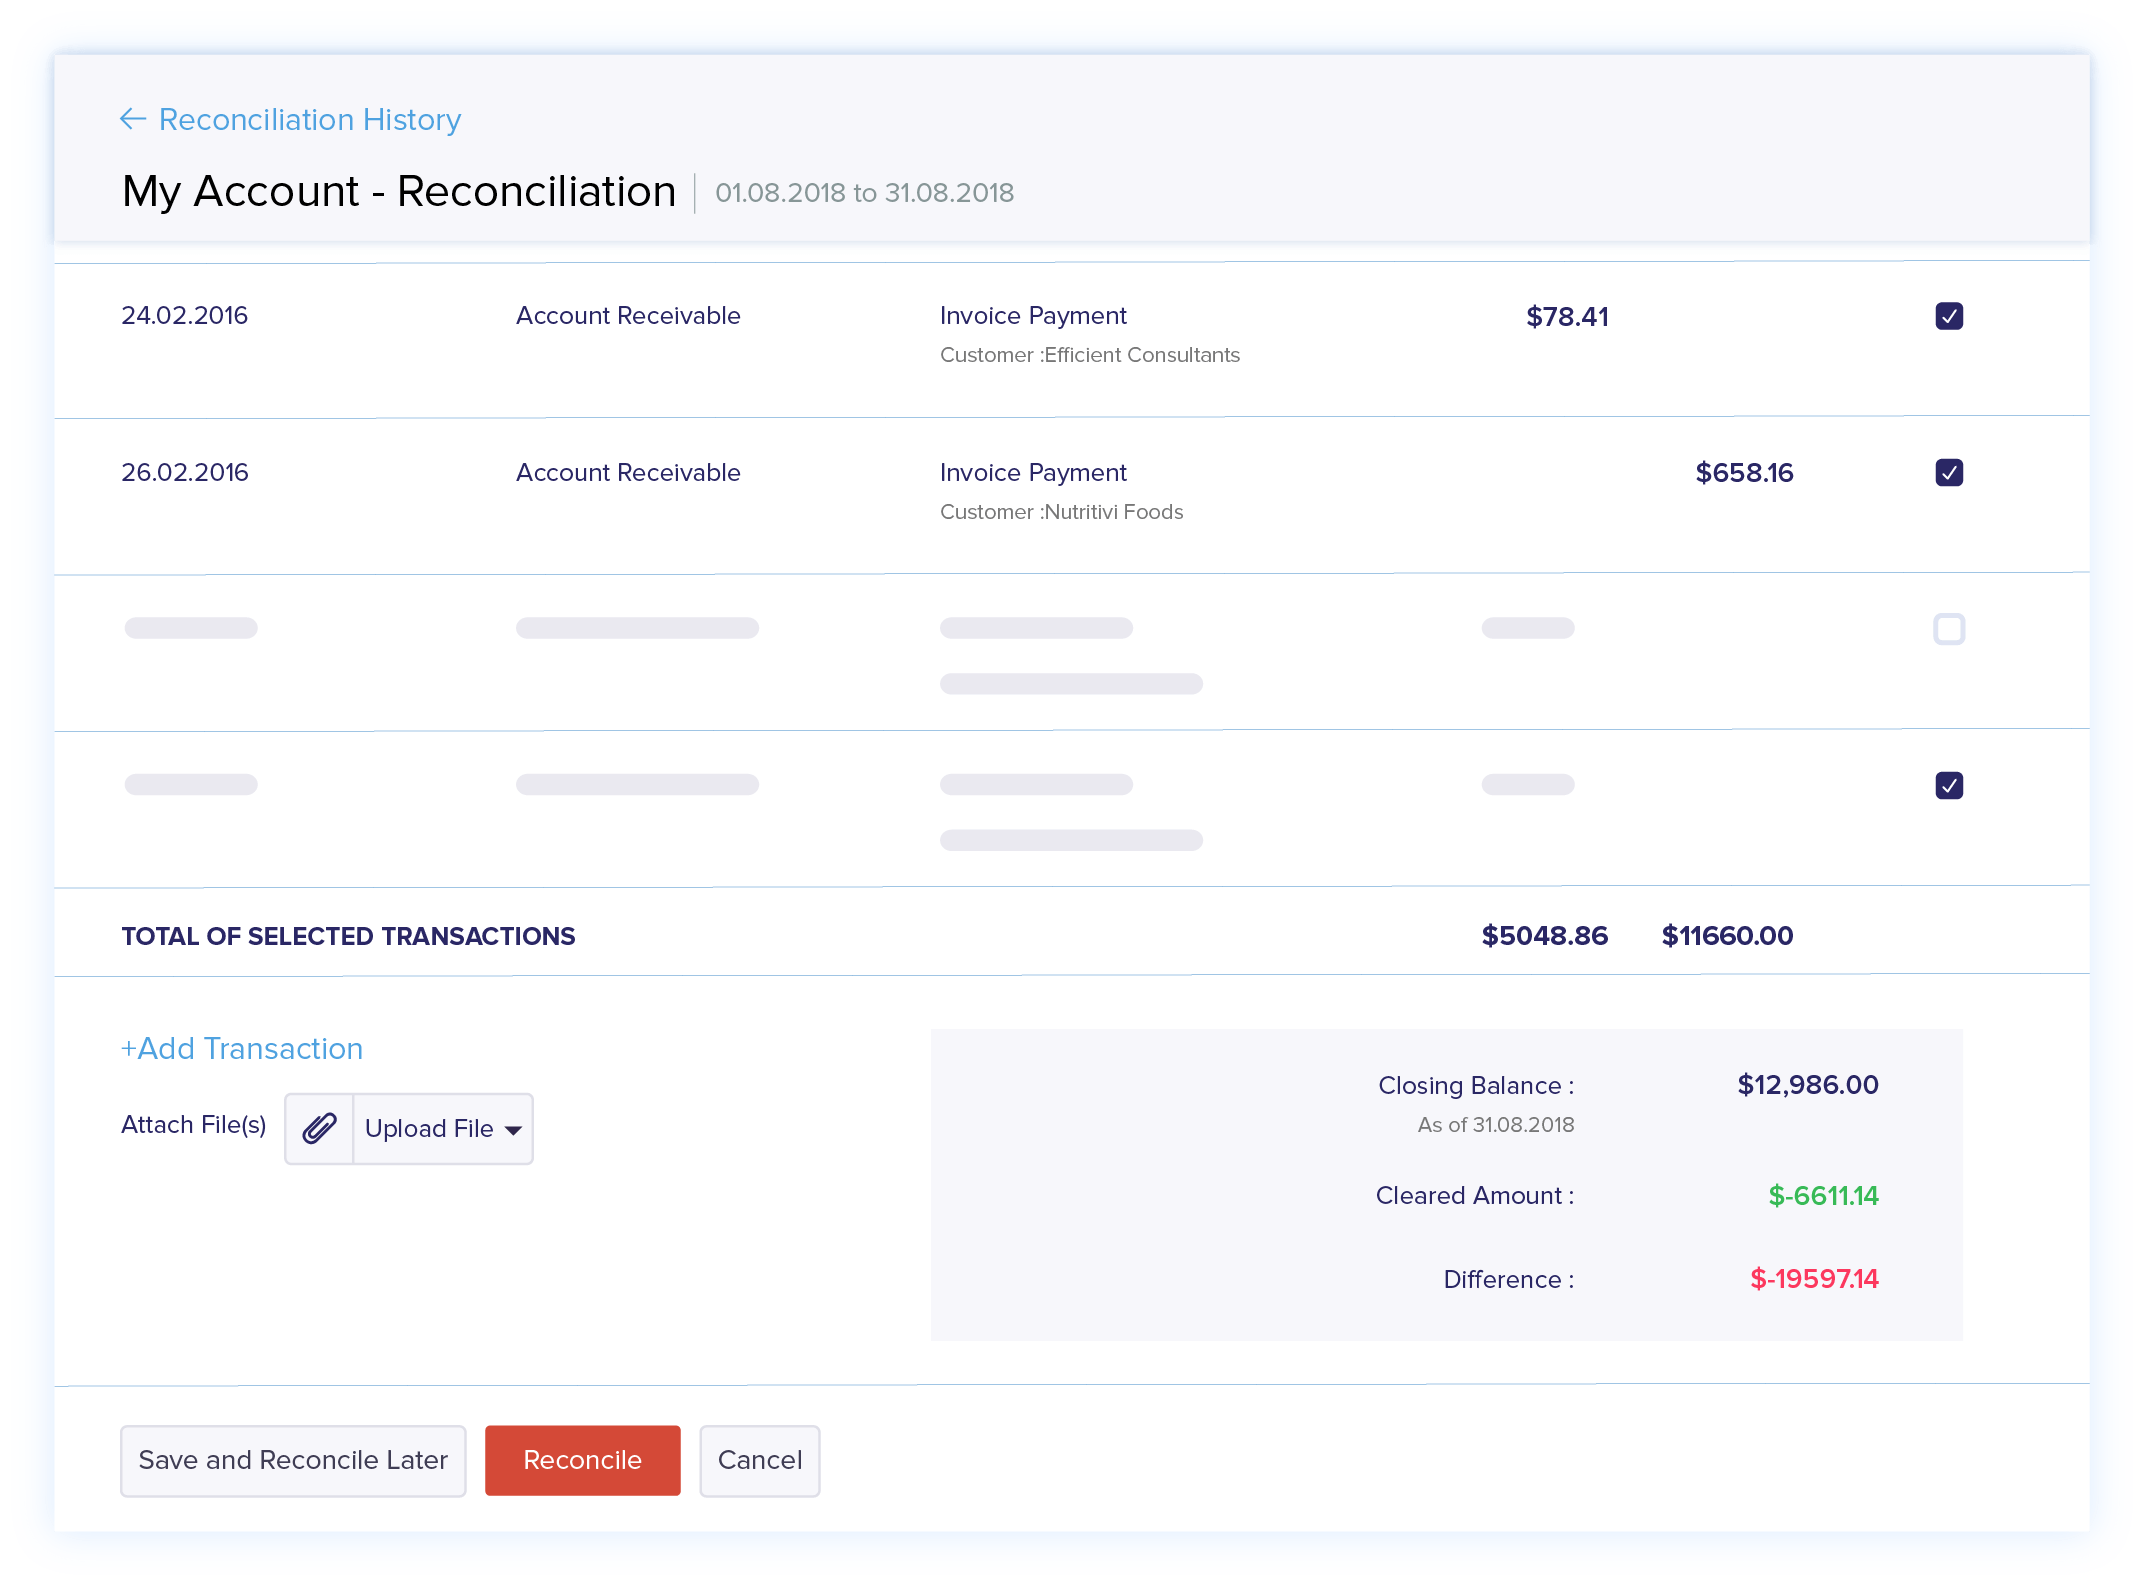
Task: Select +Add Transaction
Action: click(242, 1048)
